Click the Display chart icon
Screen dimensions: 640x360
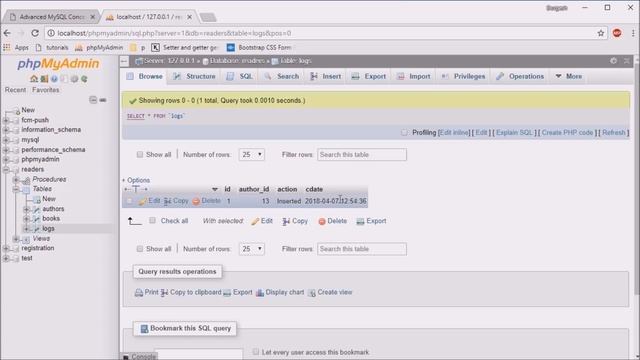pos(260,293)
